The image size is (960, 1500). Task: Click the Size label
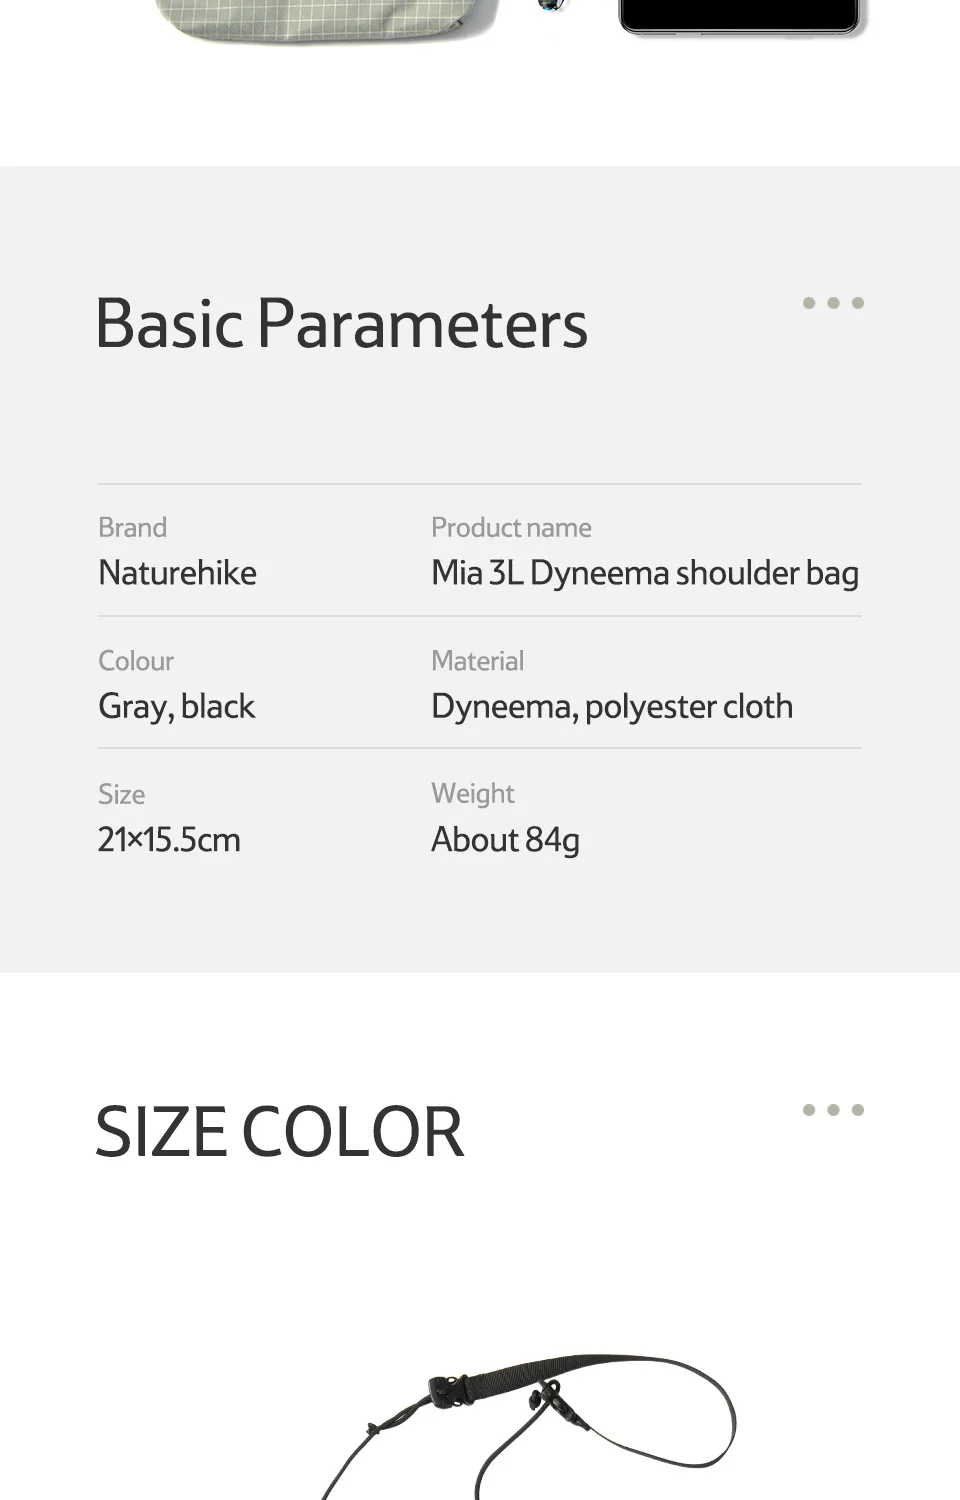(121, 794)
